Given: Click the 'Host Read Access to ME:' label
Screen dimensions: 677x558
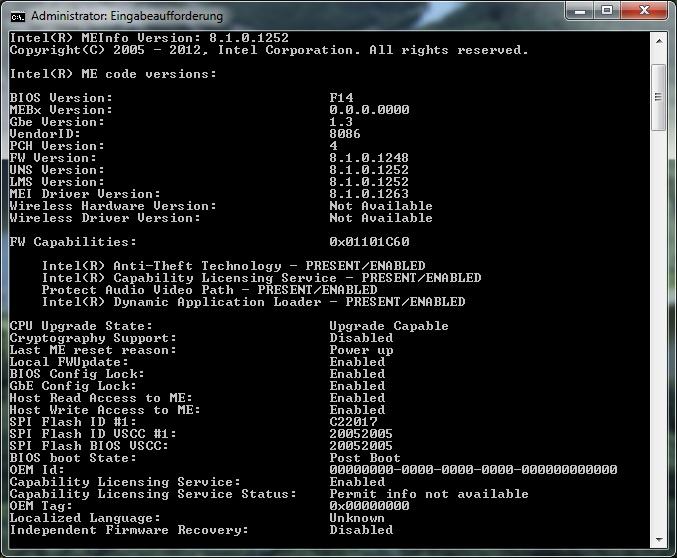Looking at the screenshot, I should coord(101,398).
